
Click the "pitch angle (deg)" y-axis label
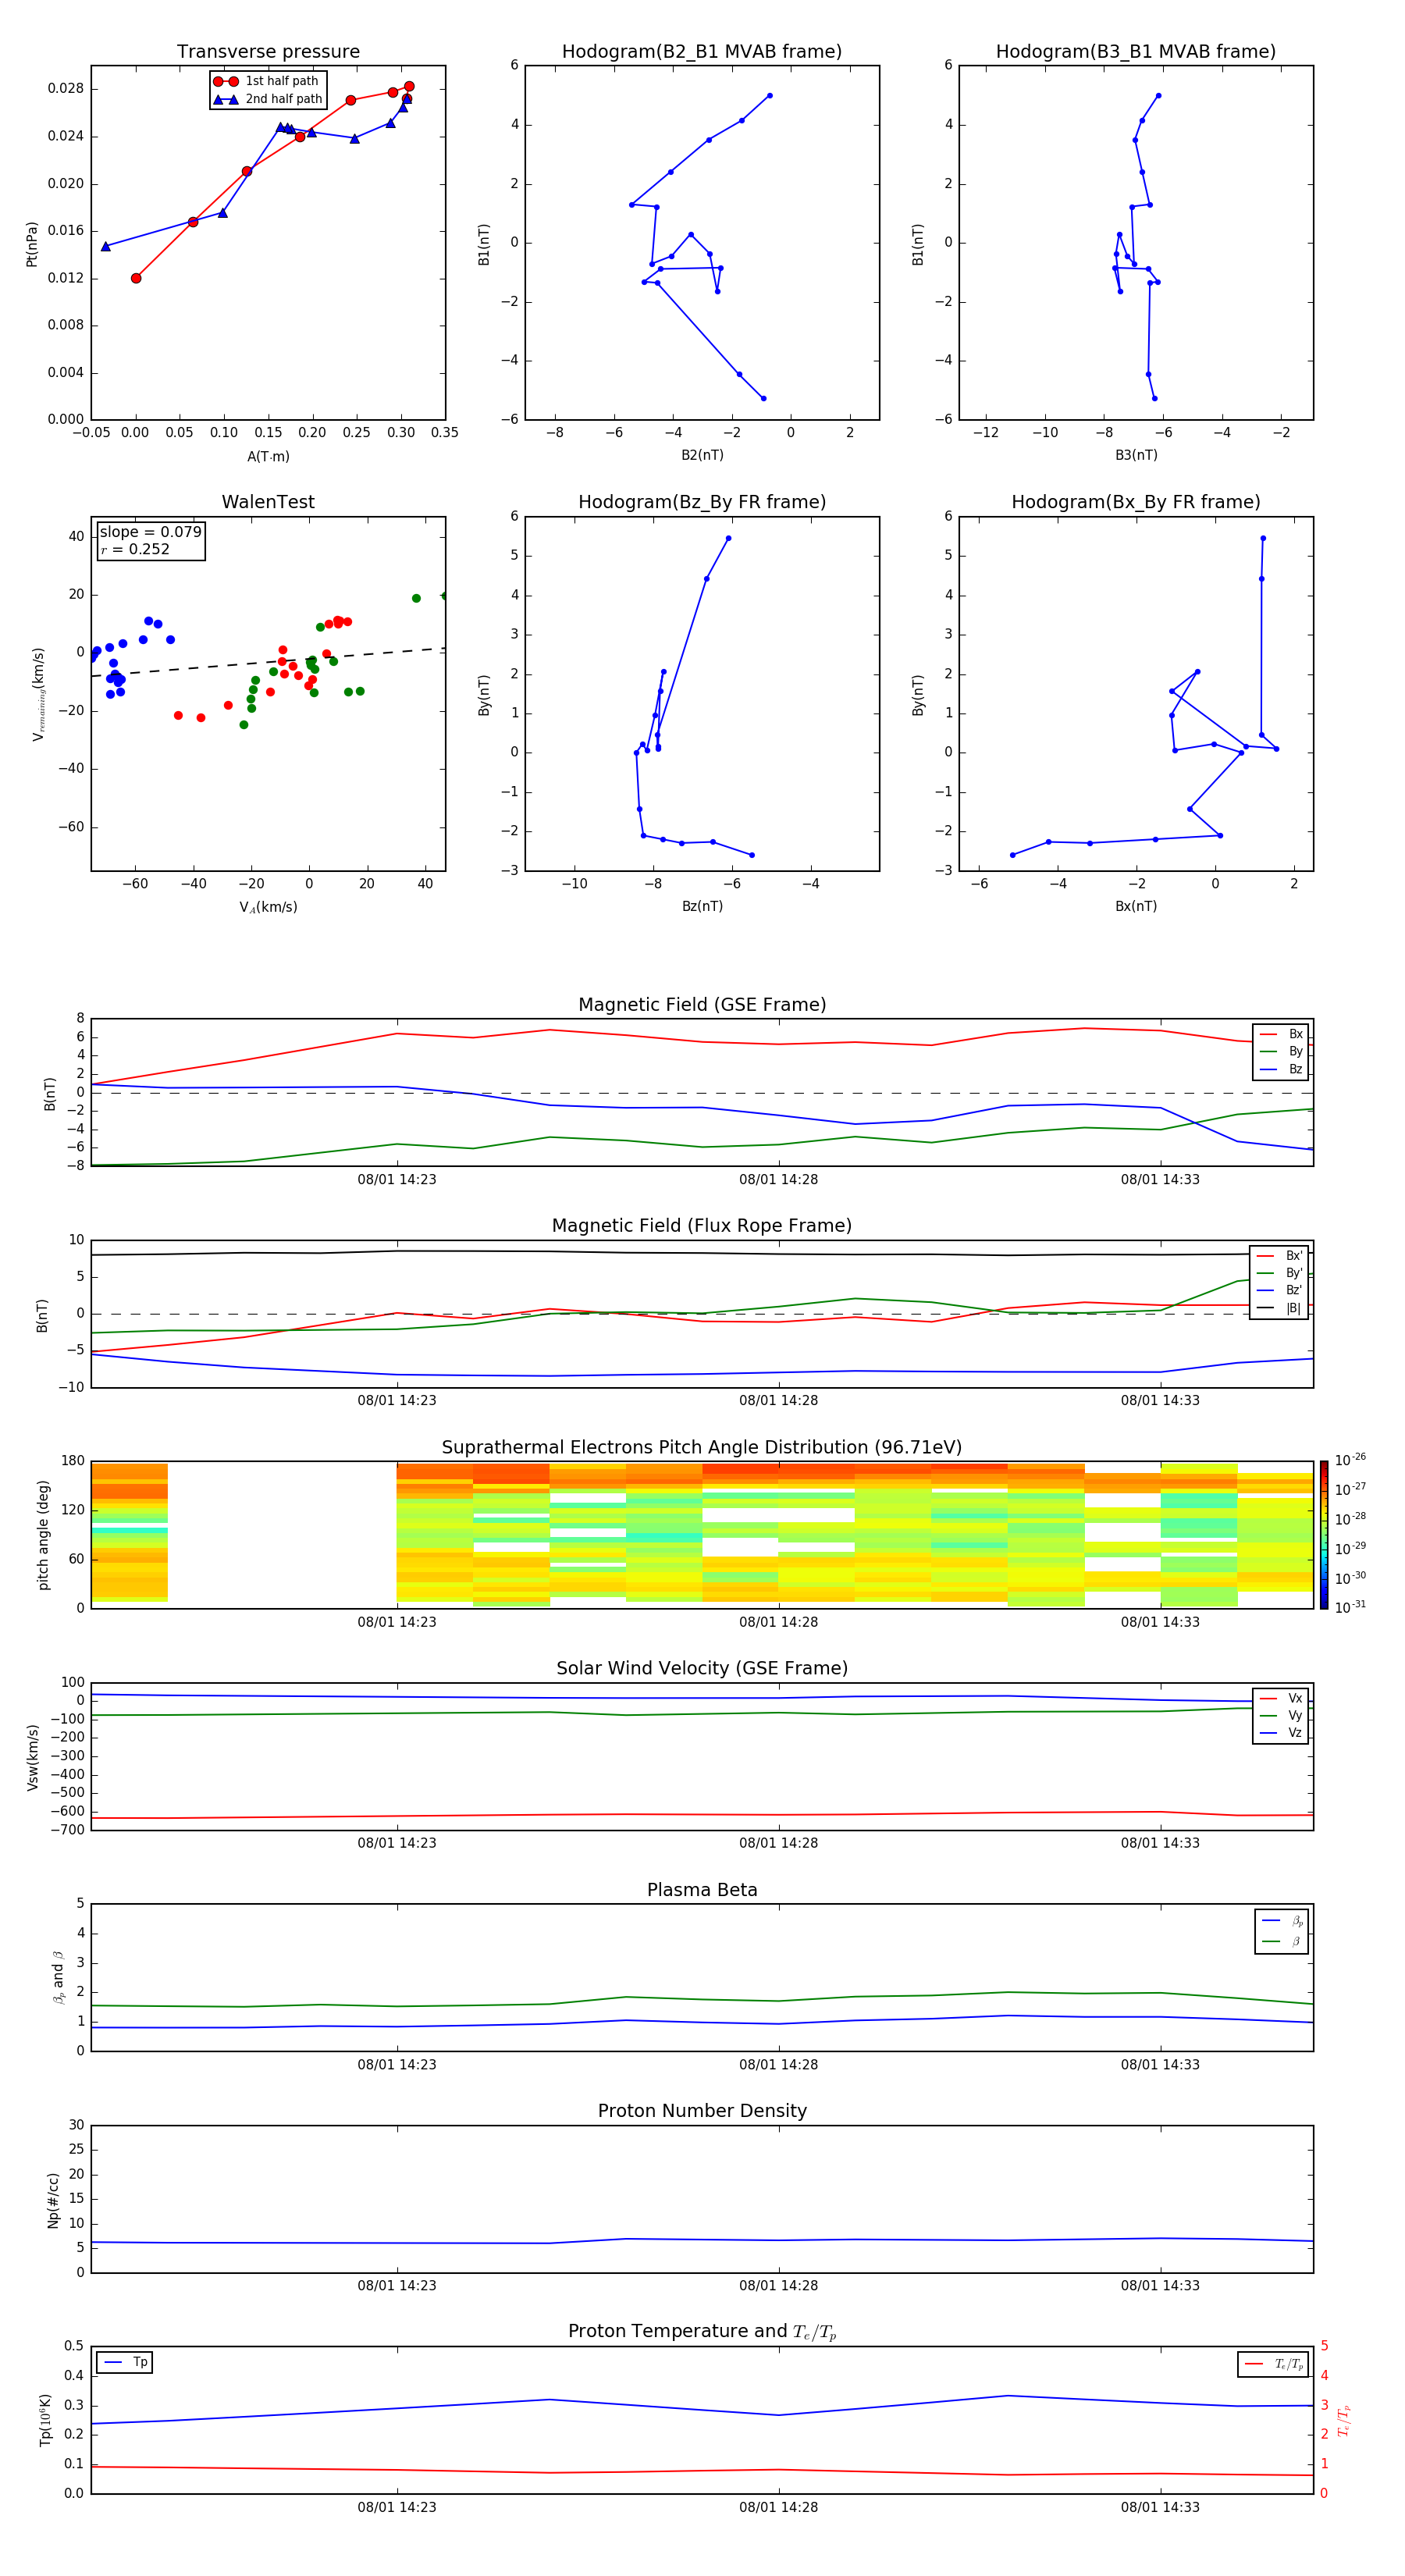43,1535
